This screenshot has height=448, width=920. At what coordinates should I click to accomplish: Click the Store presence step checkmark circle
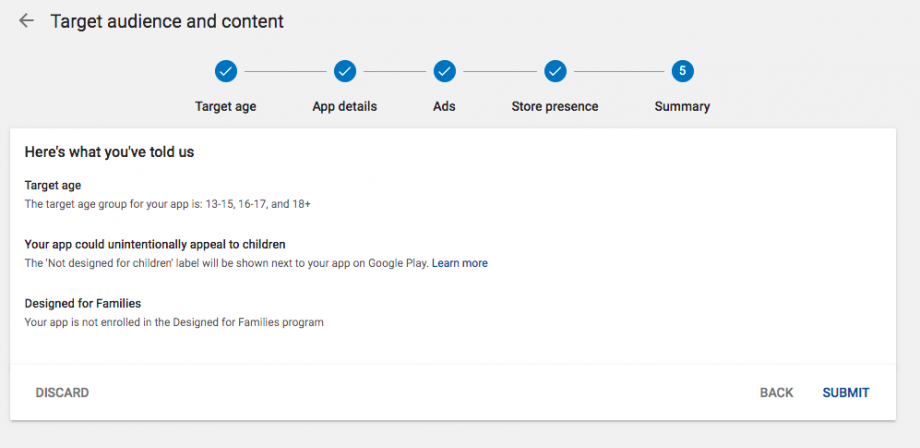point(555,71)
